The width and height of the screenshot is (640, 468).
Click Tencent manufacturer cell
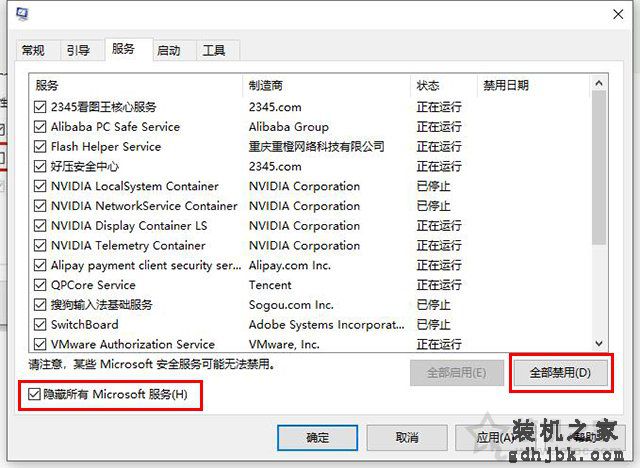(270, 285)
